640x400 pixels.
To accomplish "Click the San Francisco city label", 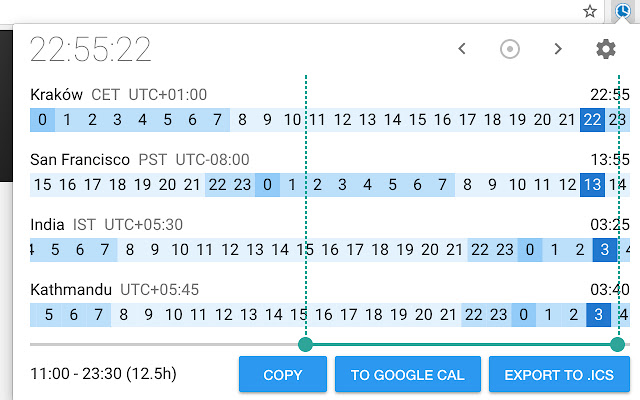I will coord(81,159).
